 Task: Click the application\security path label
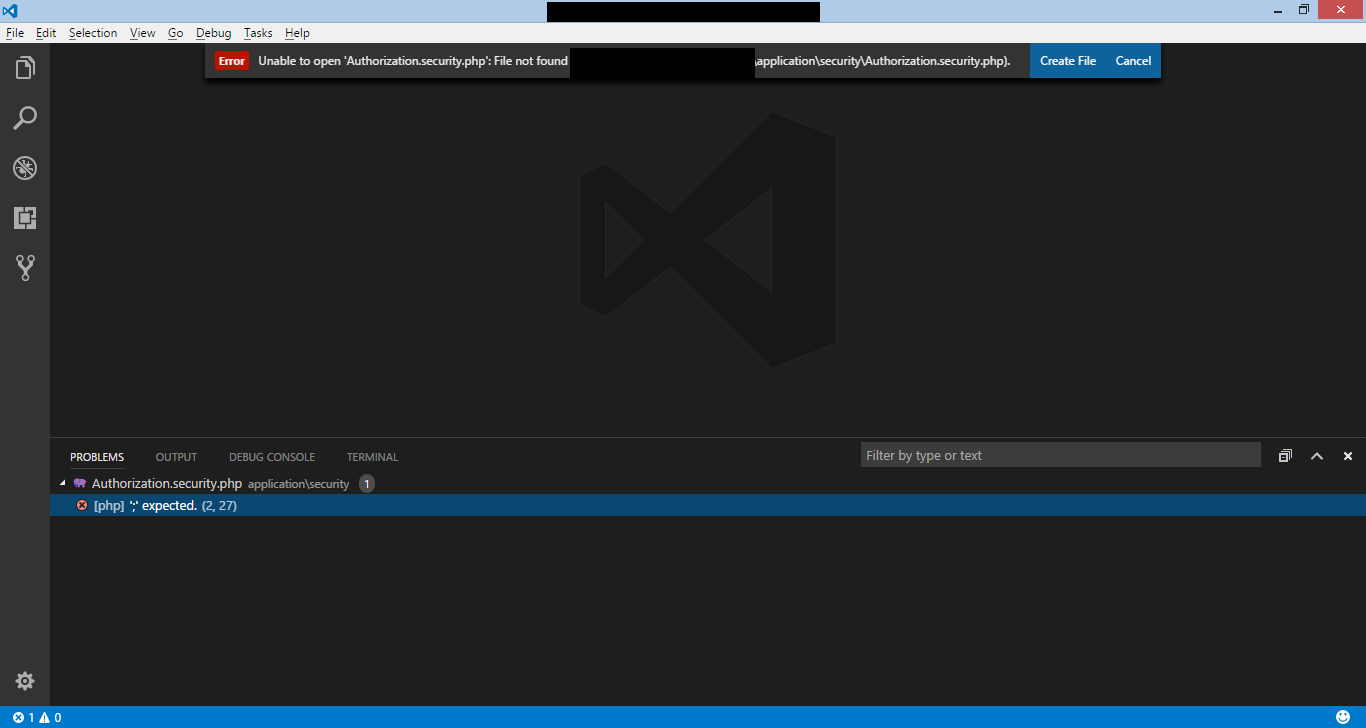click(x=298, y=484)
